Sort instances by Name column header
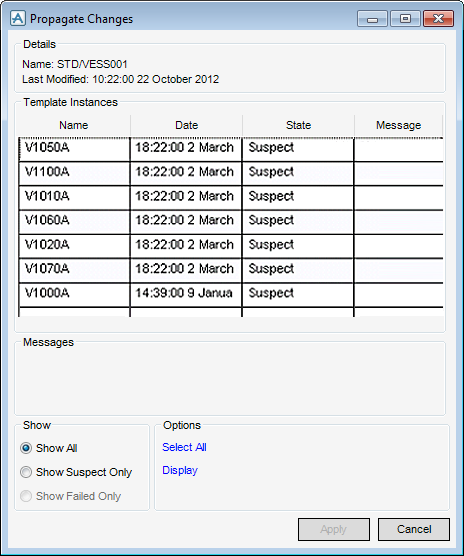 point(74,126)
